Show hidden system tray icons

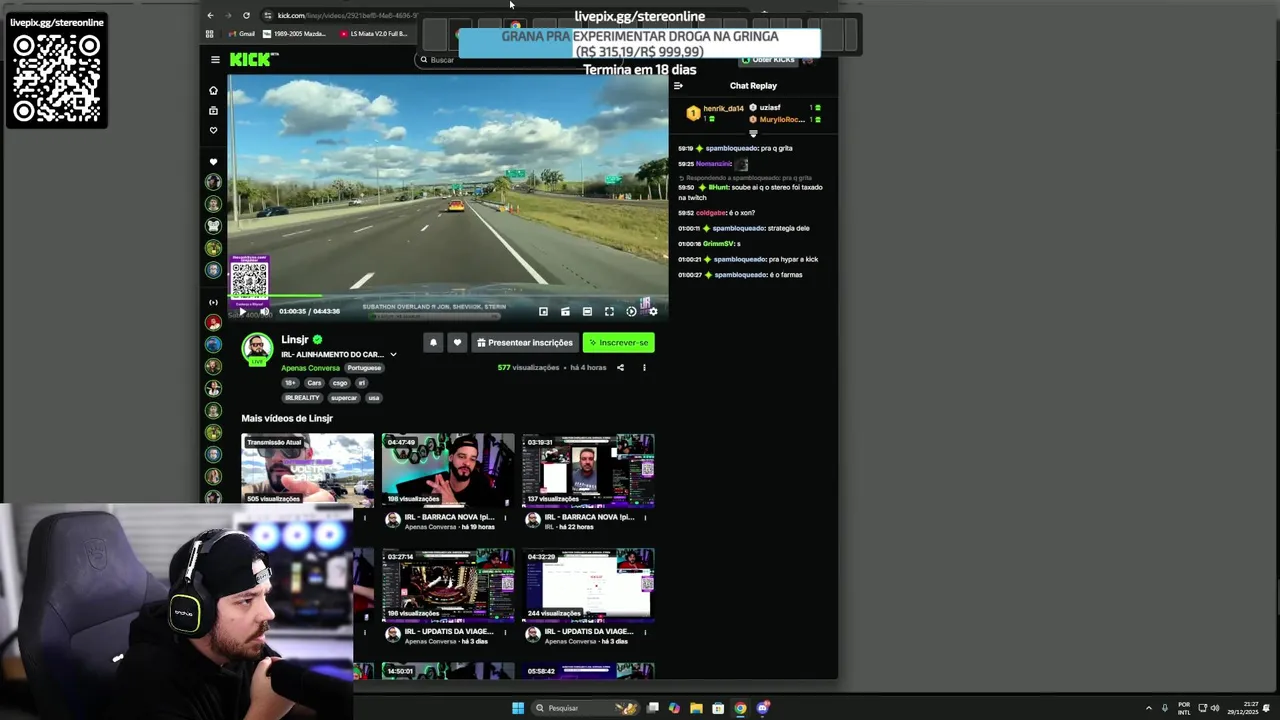1150,708
